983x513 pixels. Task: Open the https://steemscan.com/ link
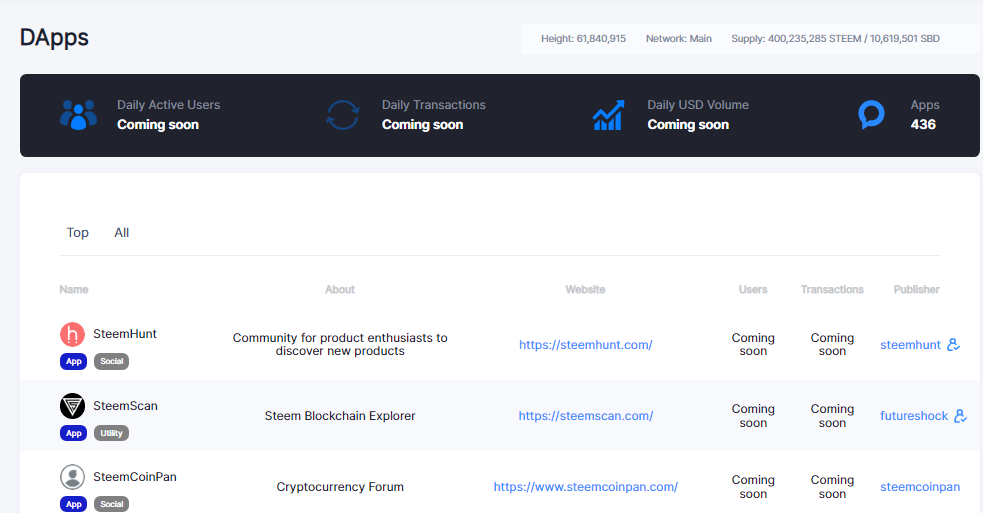(x=586, y=416)
